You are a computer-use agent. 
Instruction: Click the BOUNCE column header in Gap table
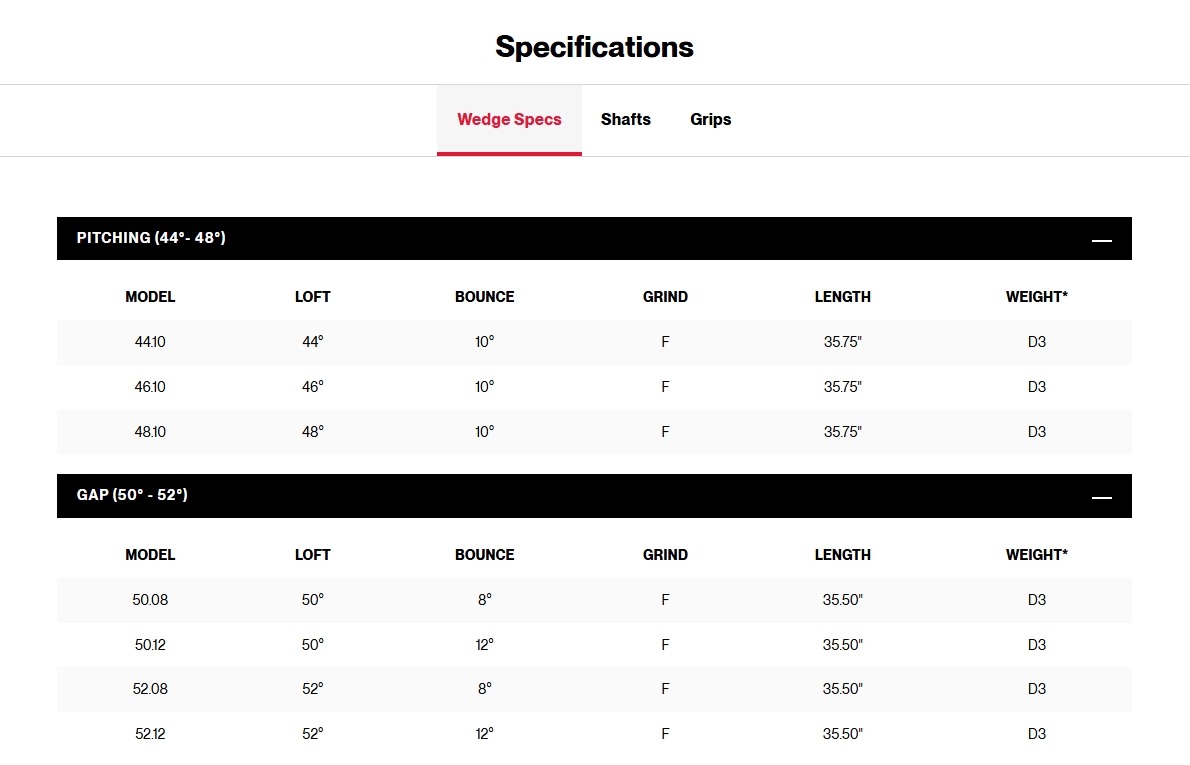484,555
